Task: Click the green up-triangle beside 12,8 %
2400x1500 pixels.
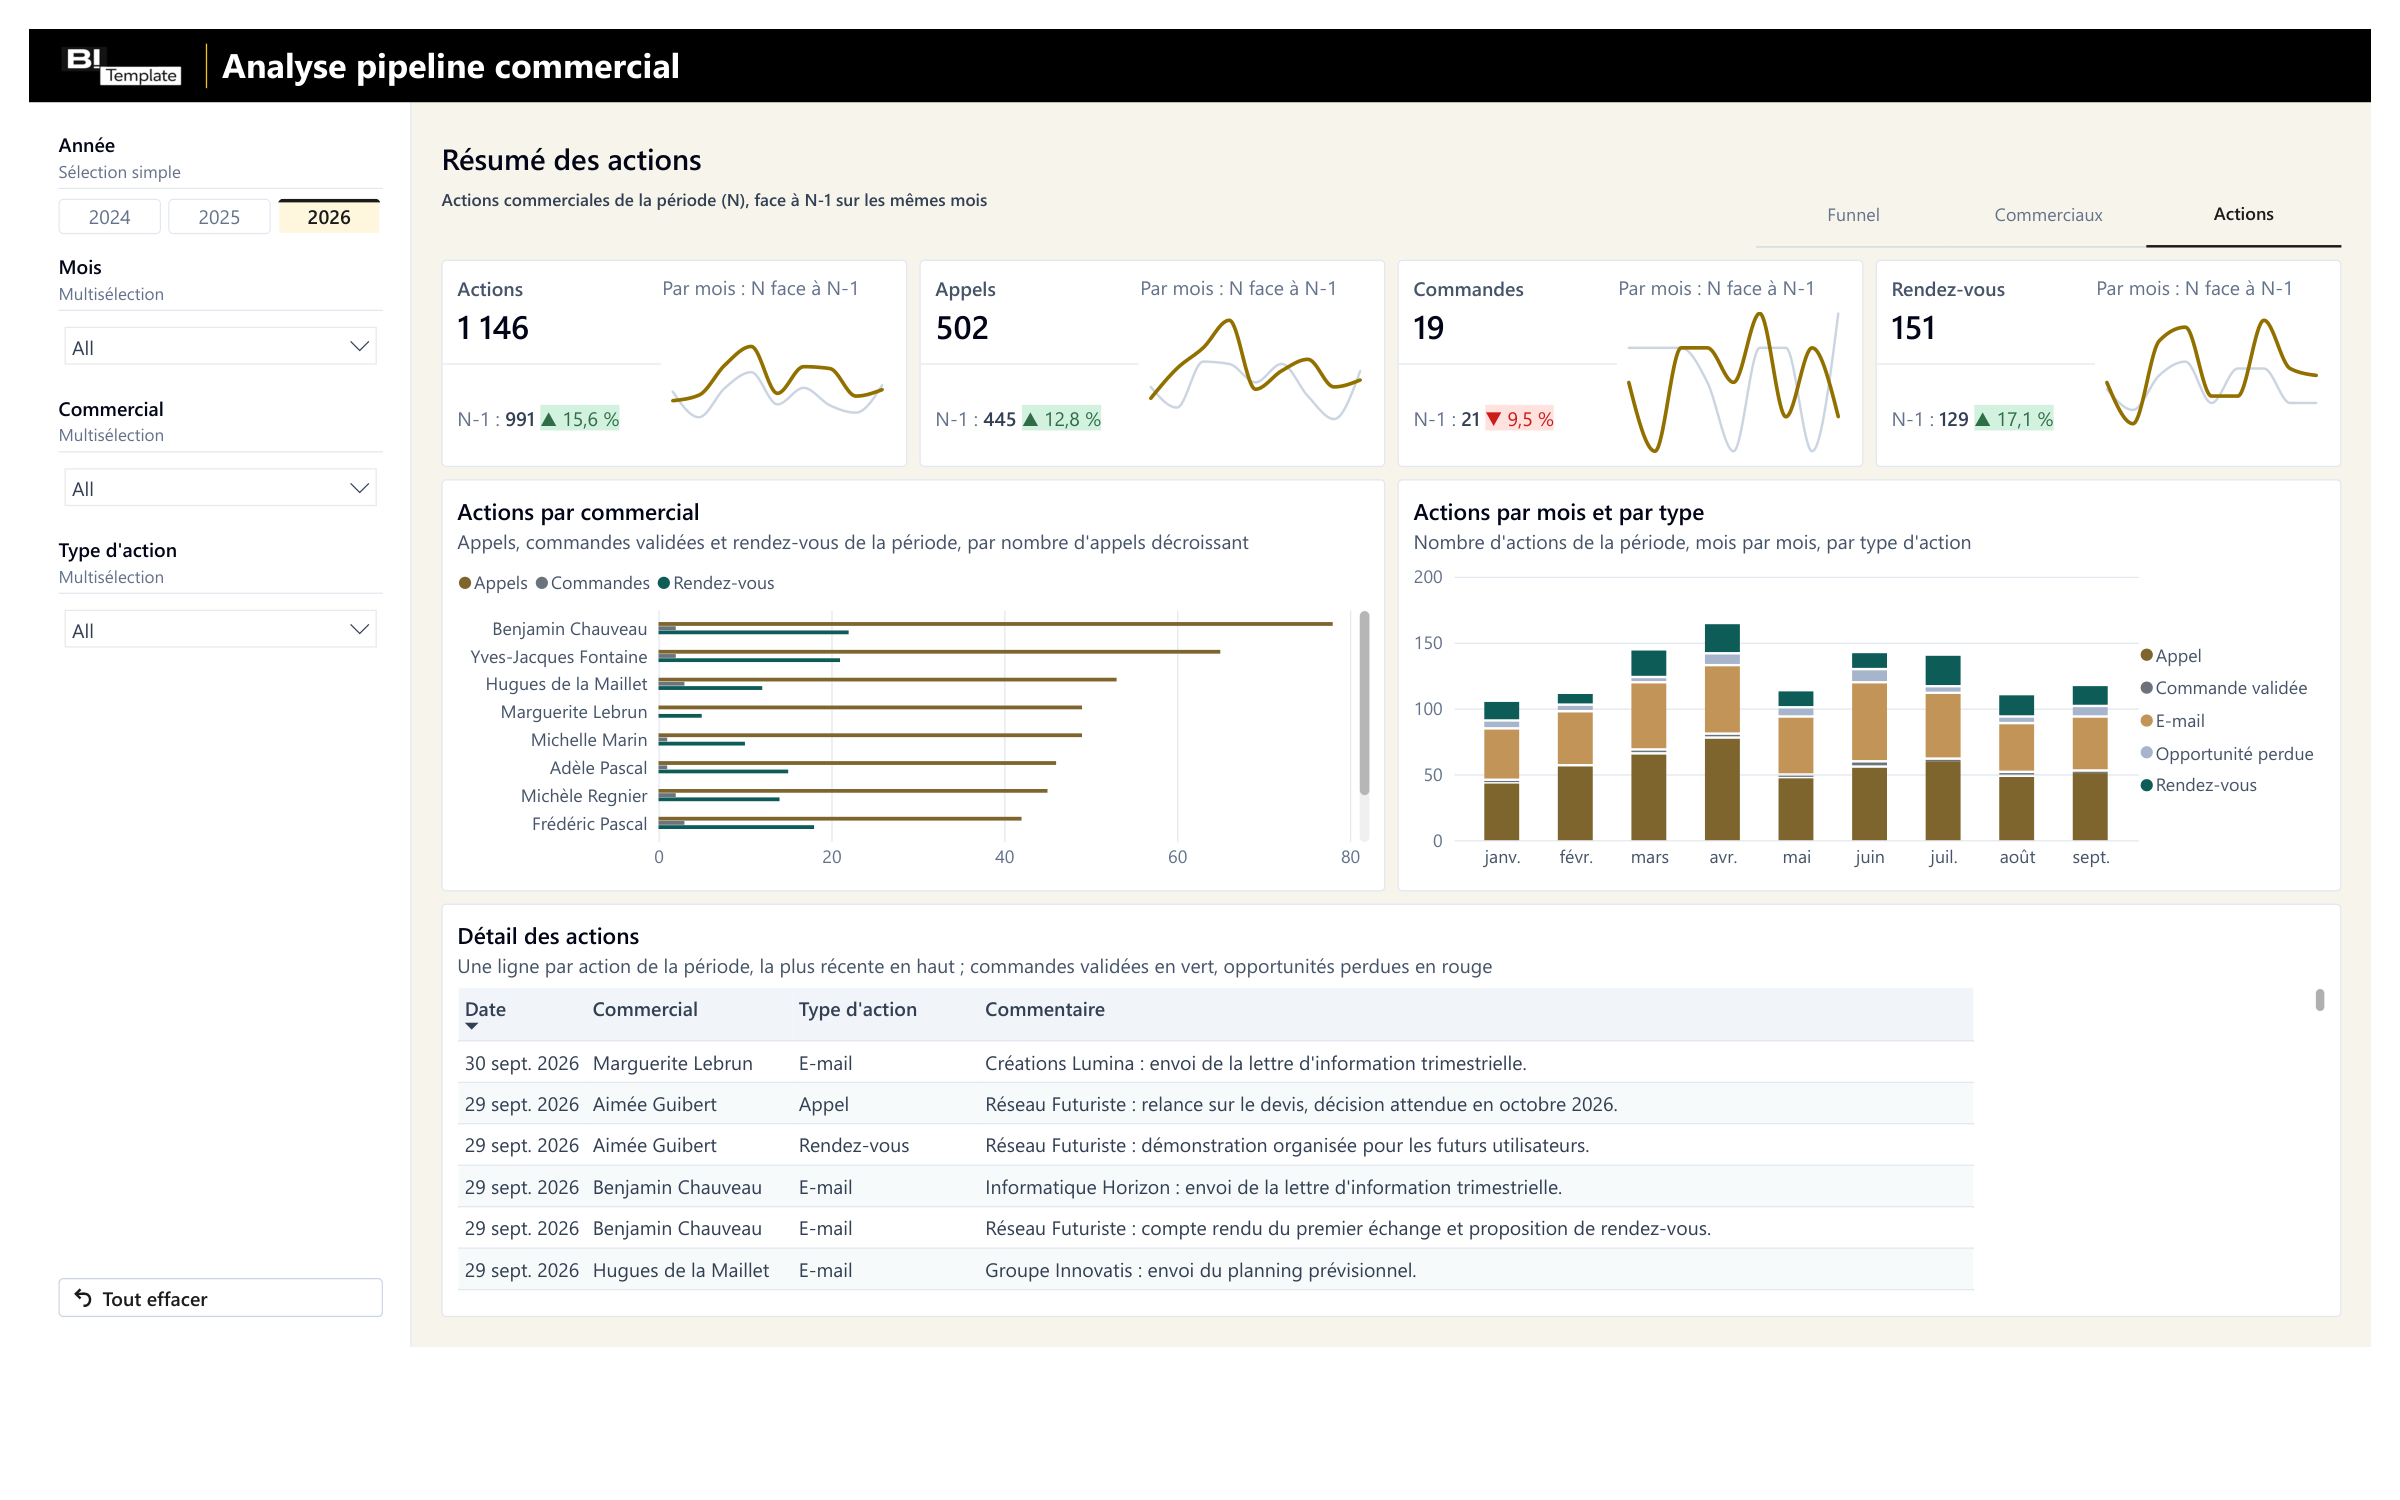Action: (x=1031, y=419)
